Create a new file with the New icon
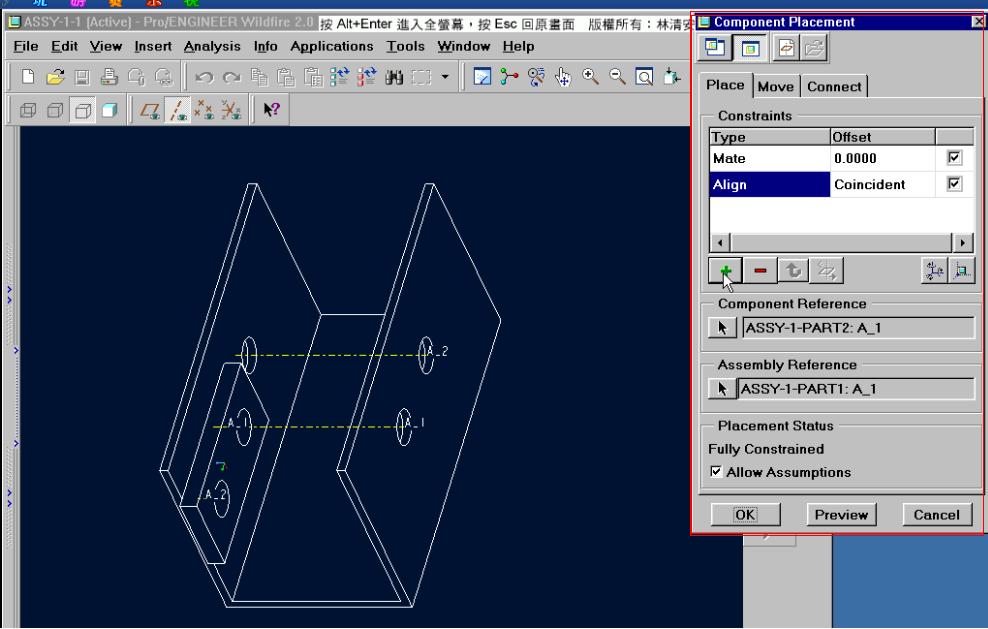 [x=28, y=77]
